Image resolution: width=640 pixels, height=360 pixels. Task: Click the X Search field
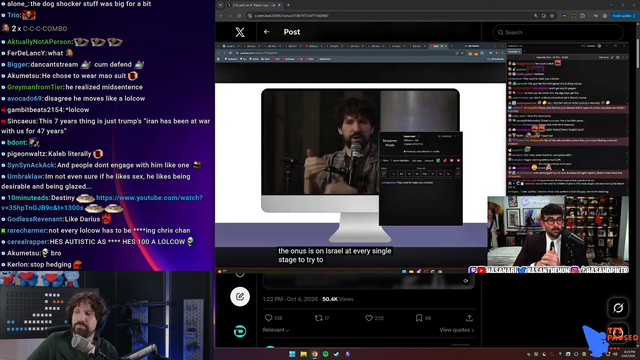click(x=558, y=32)
